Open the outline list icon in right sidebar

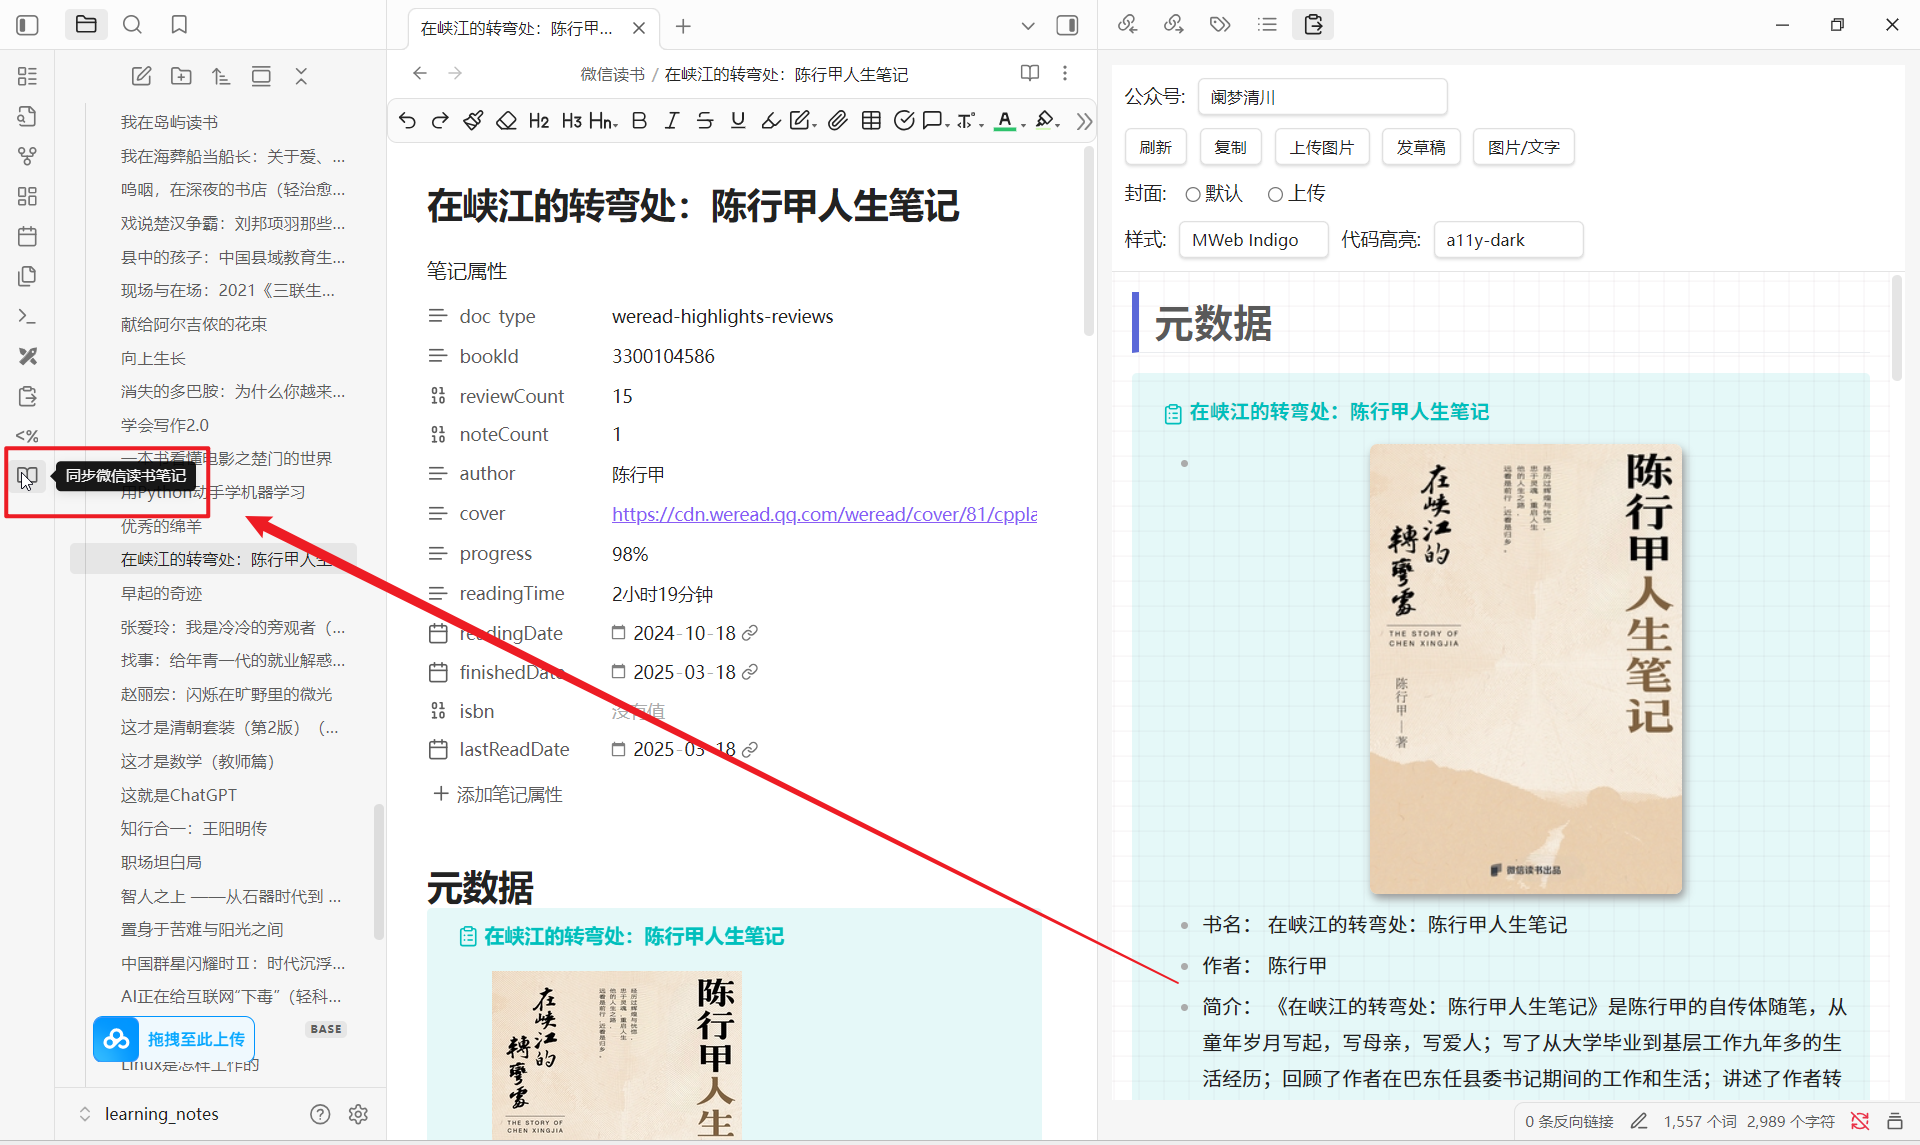pyautogui.click(x=1267, y=25)
